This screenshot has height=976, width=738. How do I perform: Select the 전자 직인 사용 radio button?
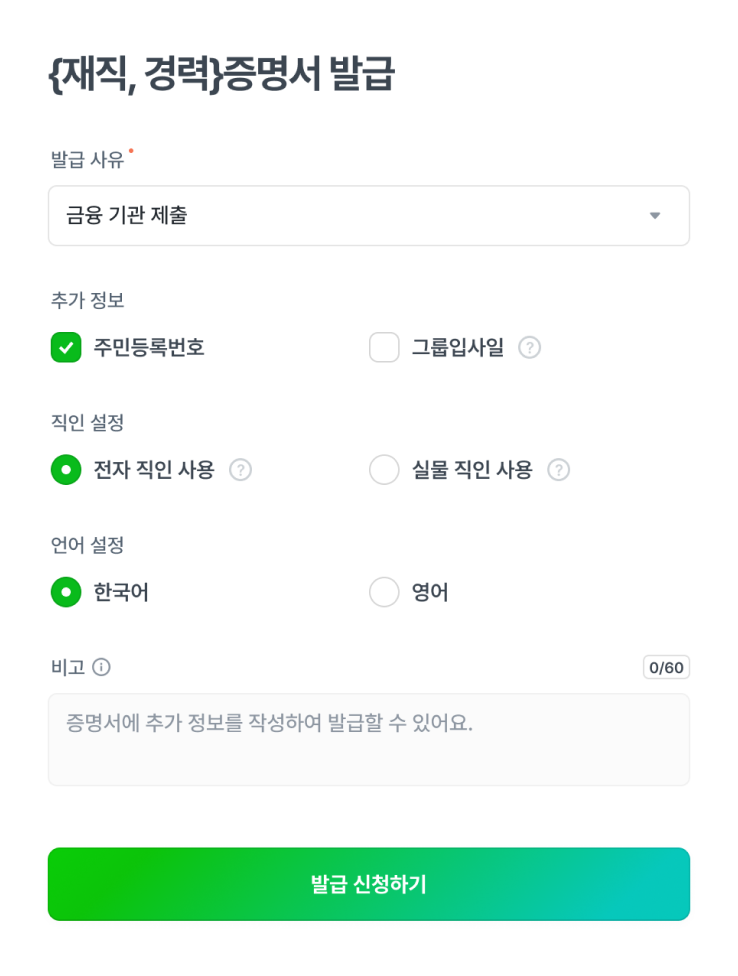click(x=66, y=470)
